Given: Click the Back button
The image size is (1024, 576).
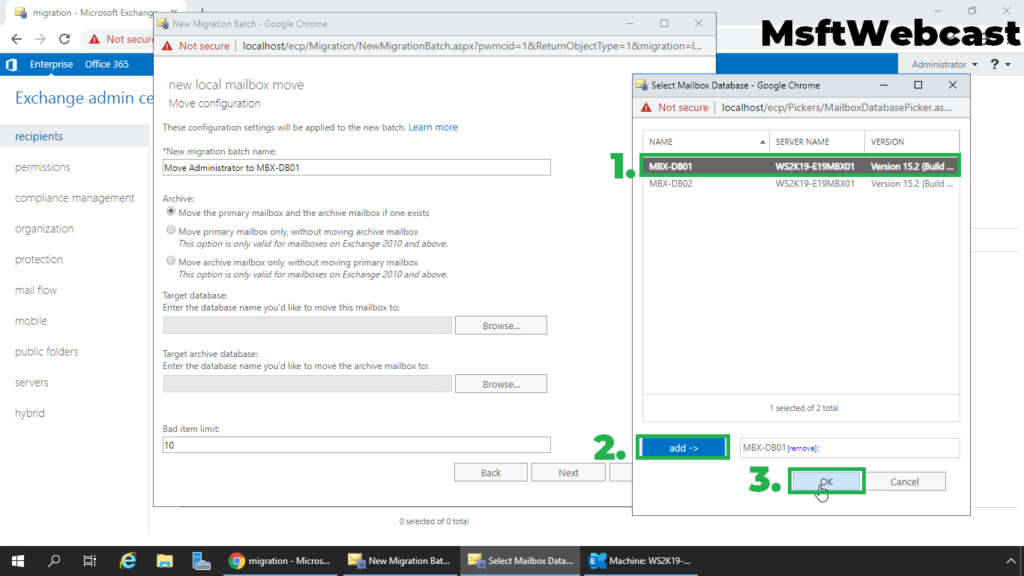Looking at the screenshot, I should click(490, 473).
